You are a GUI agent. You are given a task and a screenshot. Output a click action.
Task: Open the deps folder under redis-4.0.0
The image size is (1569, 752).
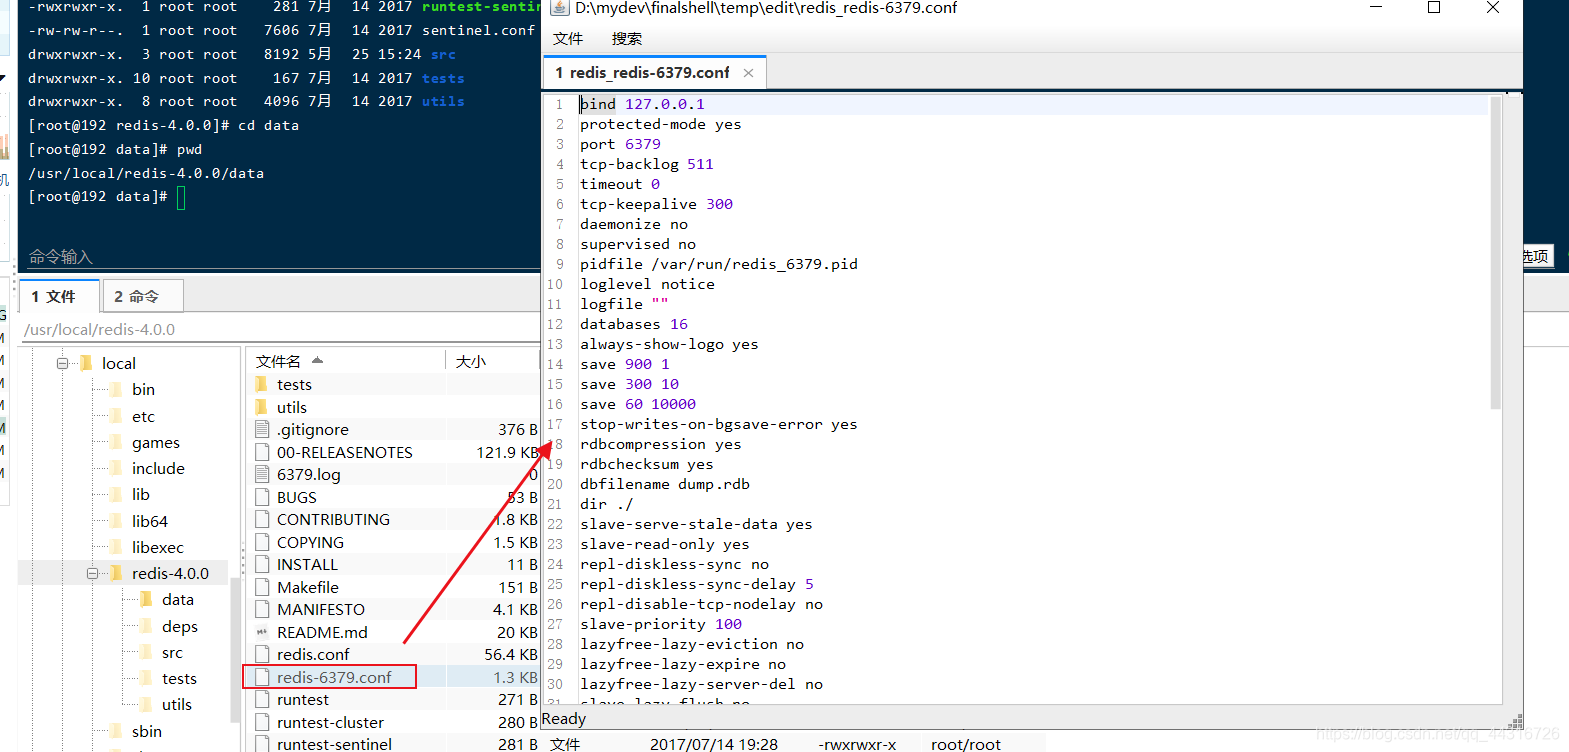click(180, 626)
